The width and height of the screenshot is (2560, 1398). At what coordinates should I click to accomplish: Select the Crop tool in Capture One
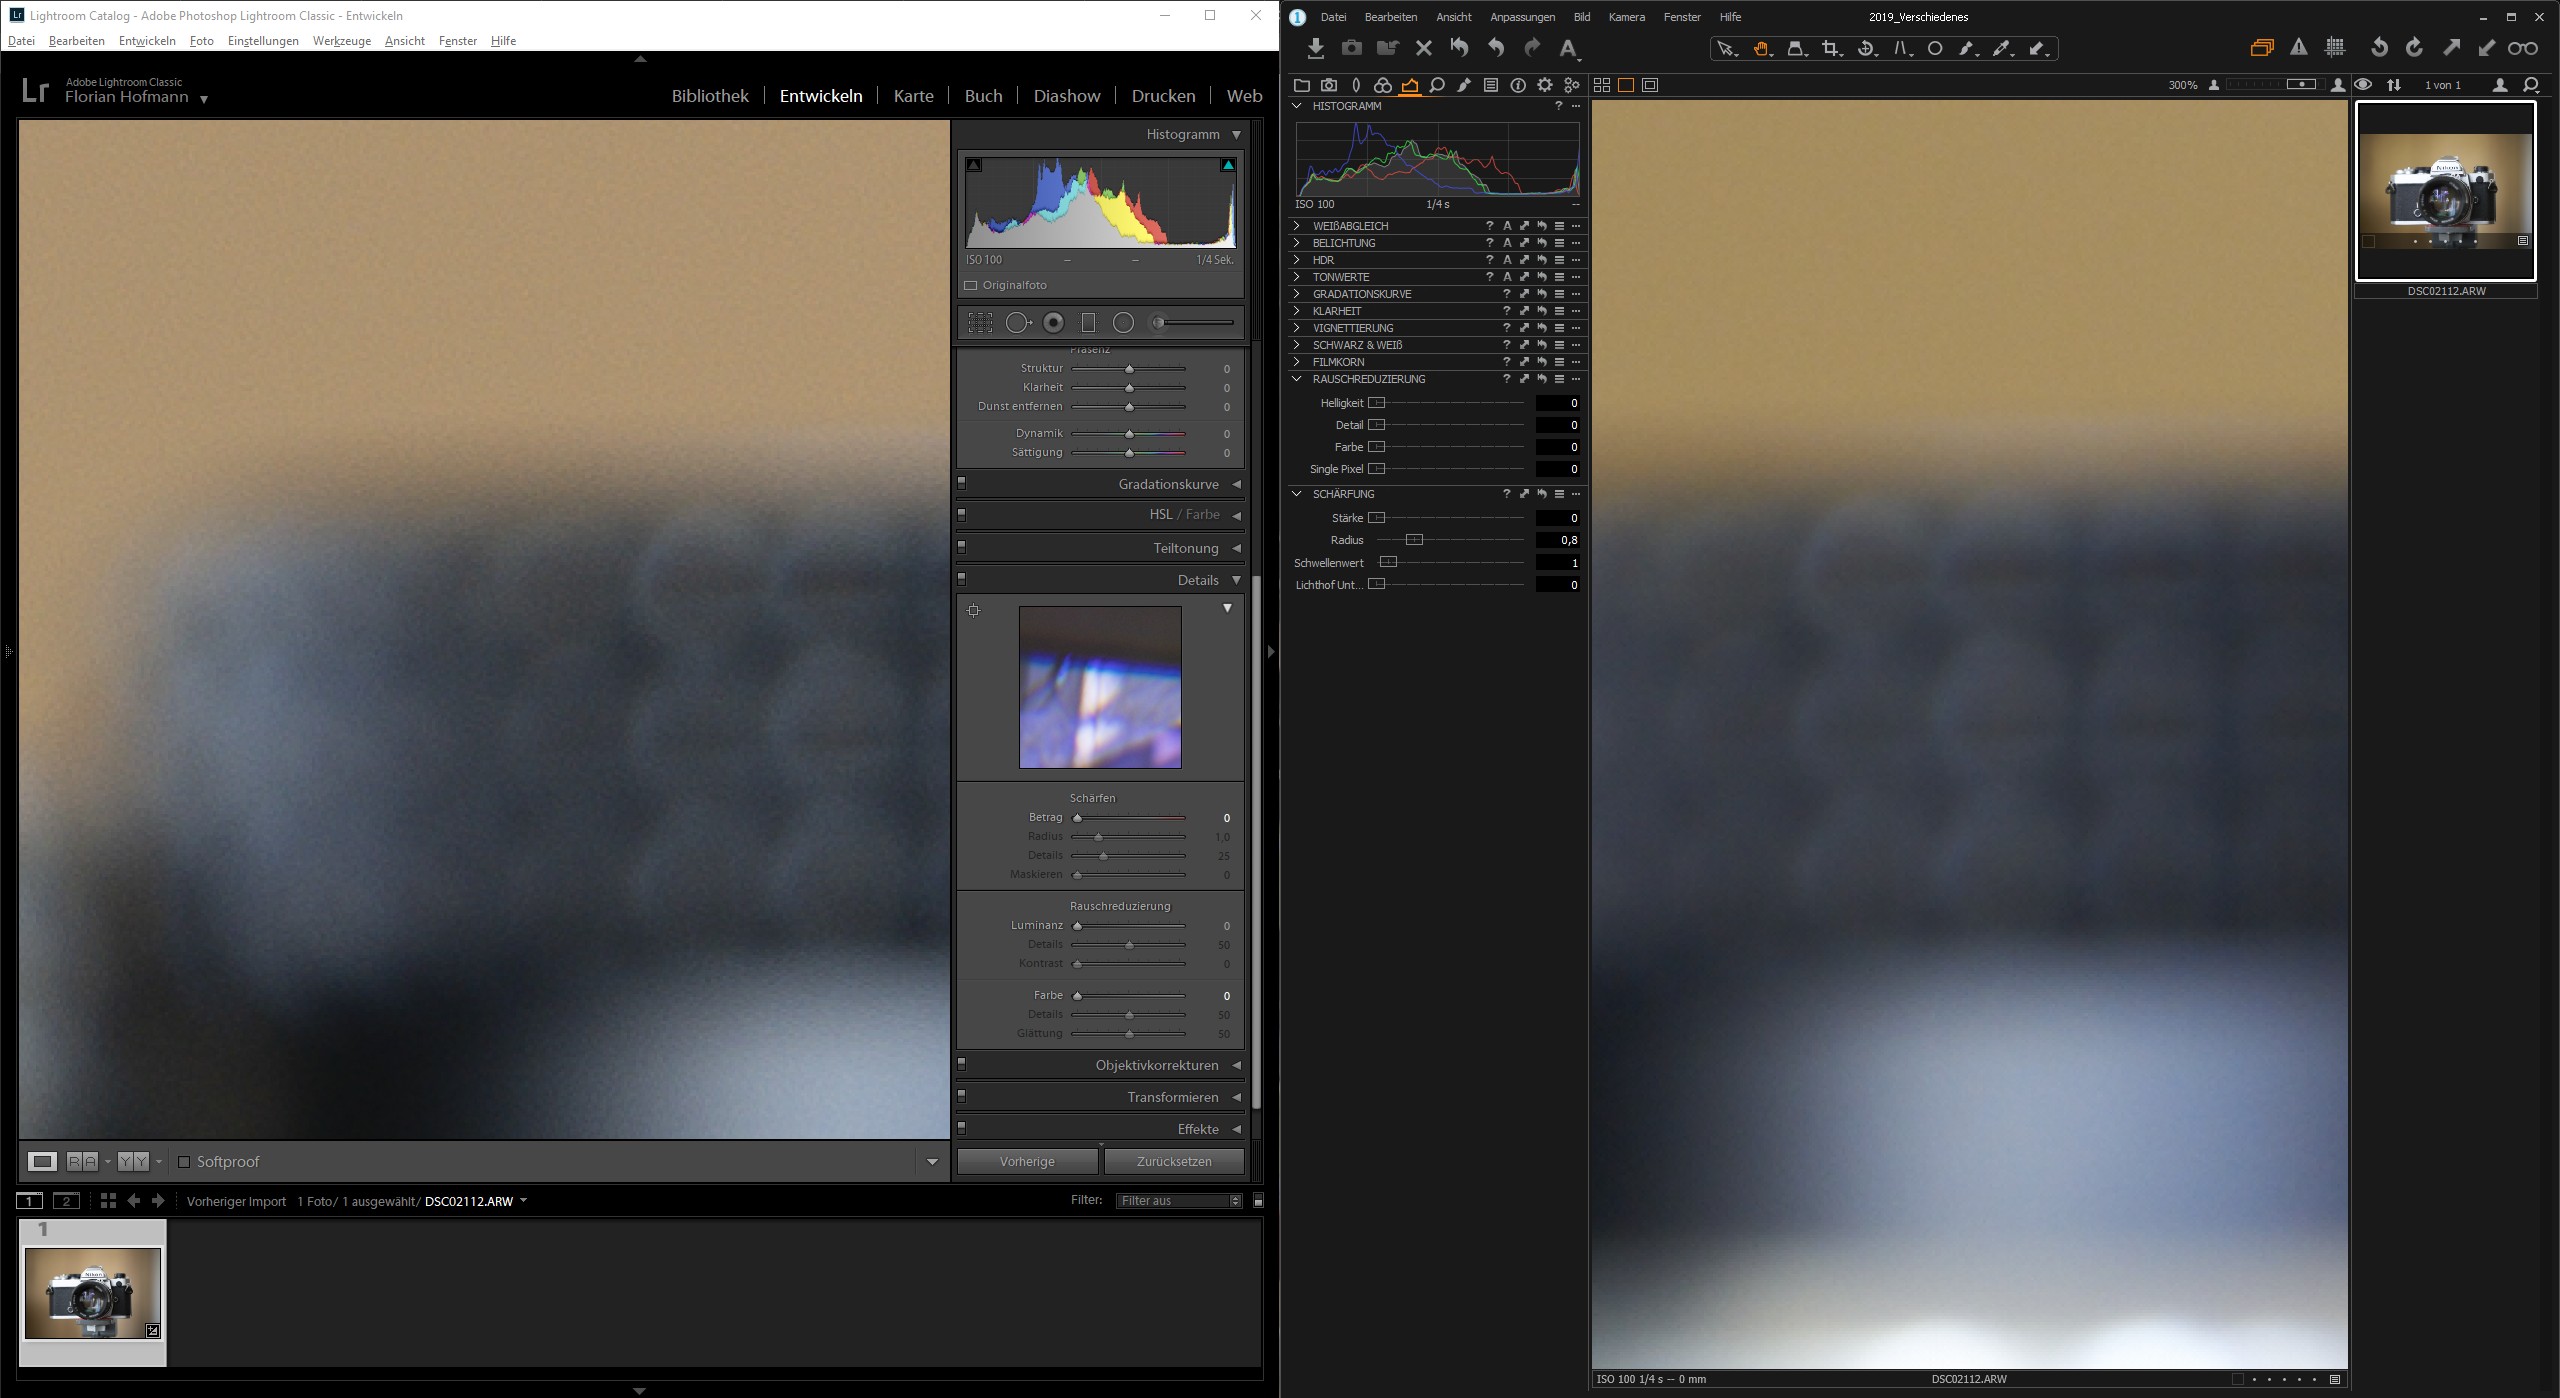point(1830,48)
